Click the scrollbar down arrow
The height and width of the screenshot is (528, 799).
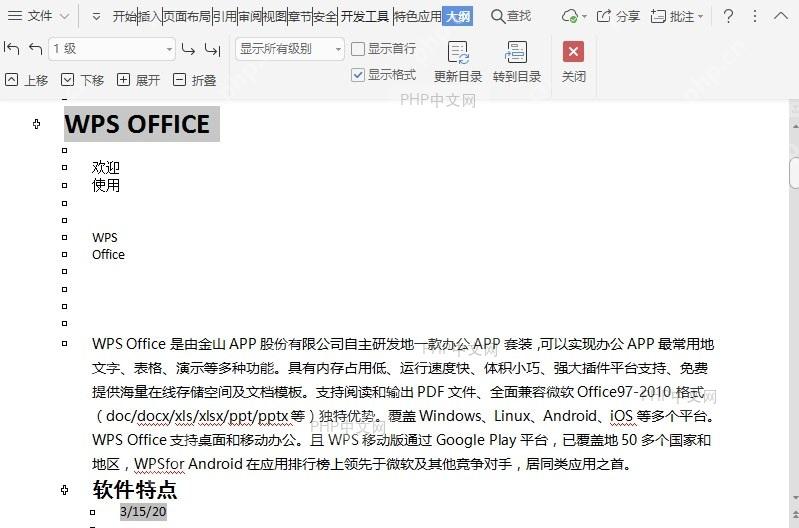pos(795,497)
